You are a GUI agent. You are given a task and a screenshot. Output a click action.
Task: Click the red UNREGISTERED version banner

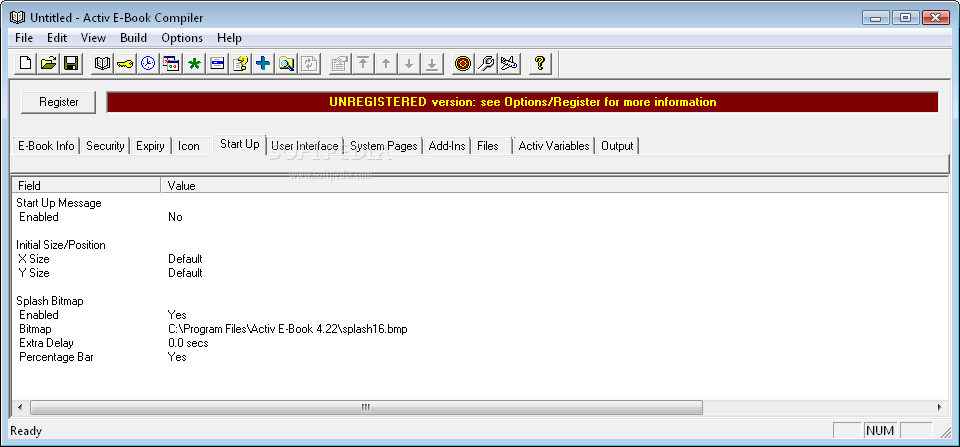click(522, 102)
